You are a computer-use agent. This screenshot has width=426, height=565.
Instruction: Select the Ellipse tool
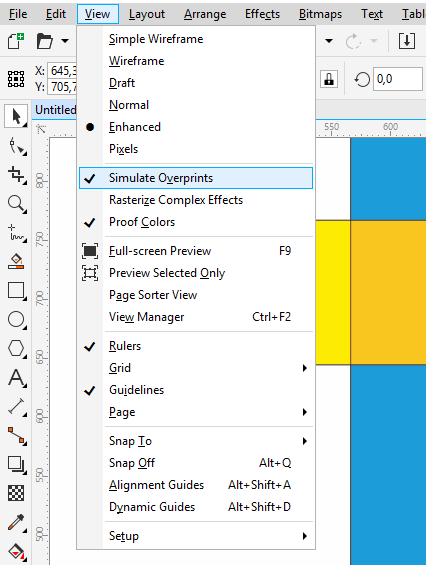point(17,320)
